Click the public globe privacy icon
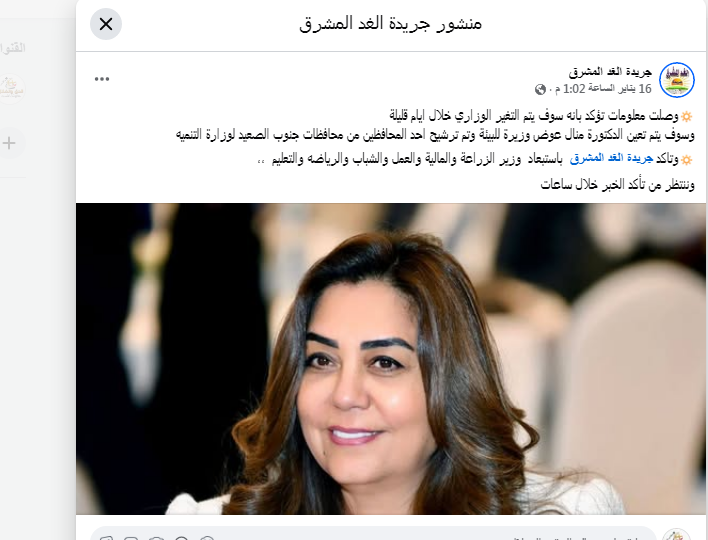 [x=540, y=89]
